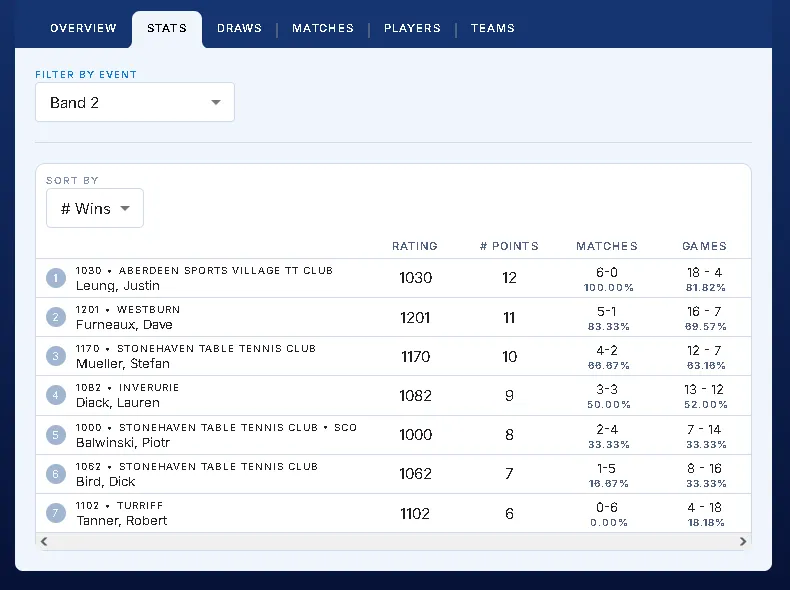Click Leung's rating value 1030

[x=416, y=278]
